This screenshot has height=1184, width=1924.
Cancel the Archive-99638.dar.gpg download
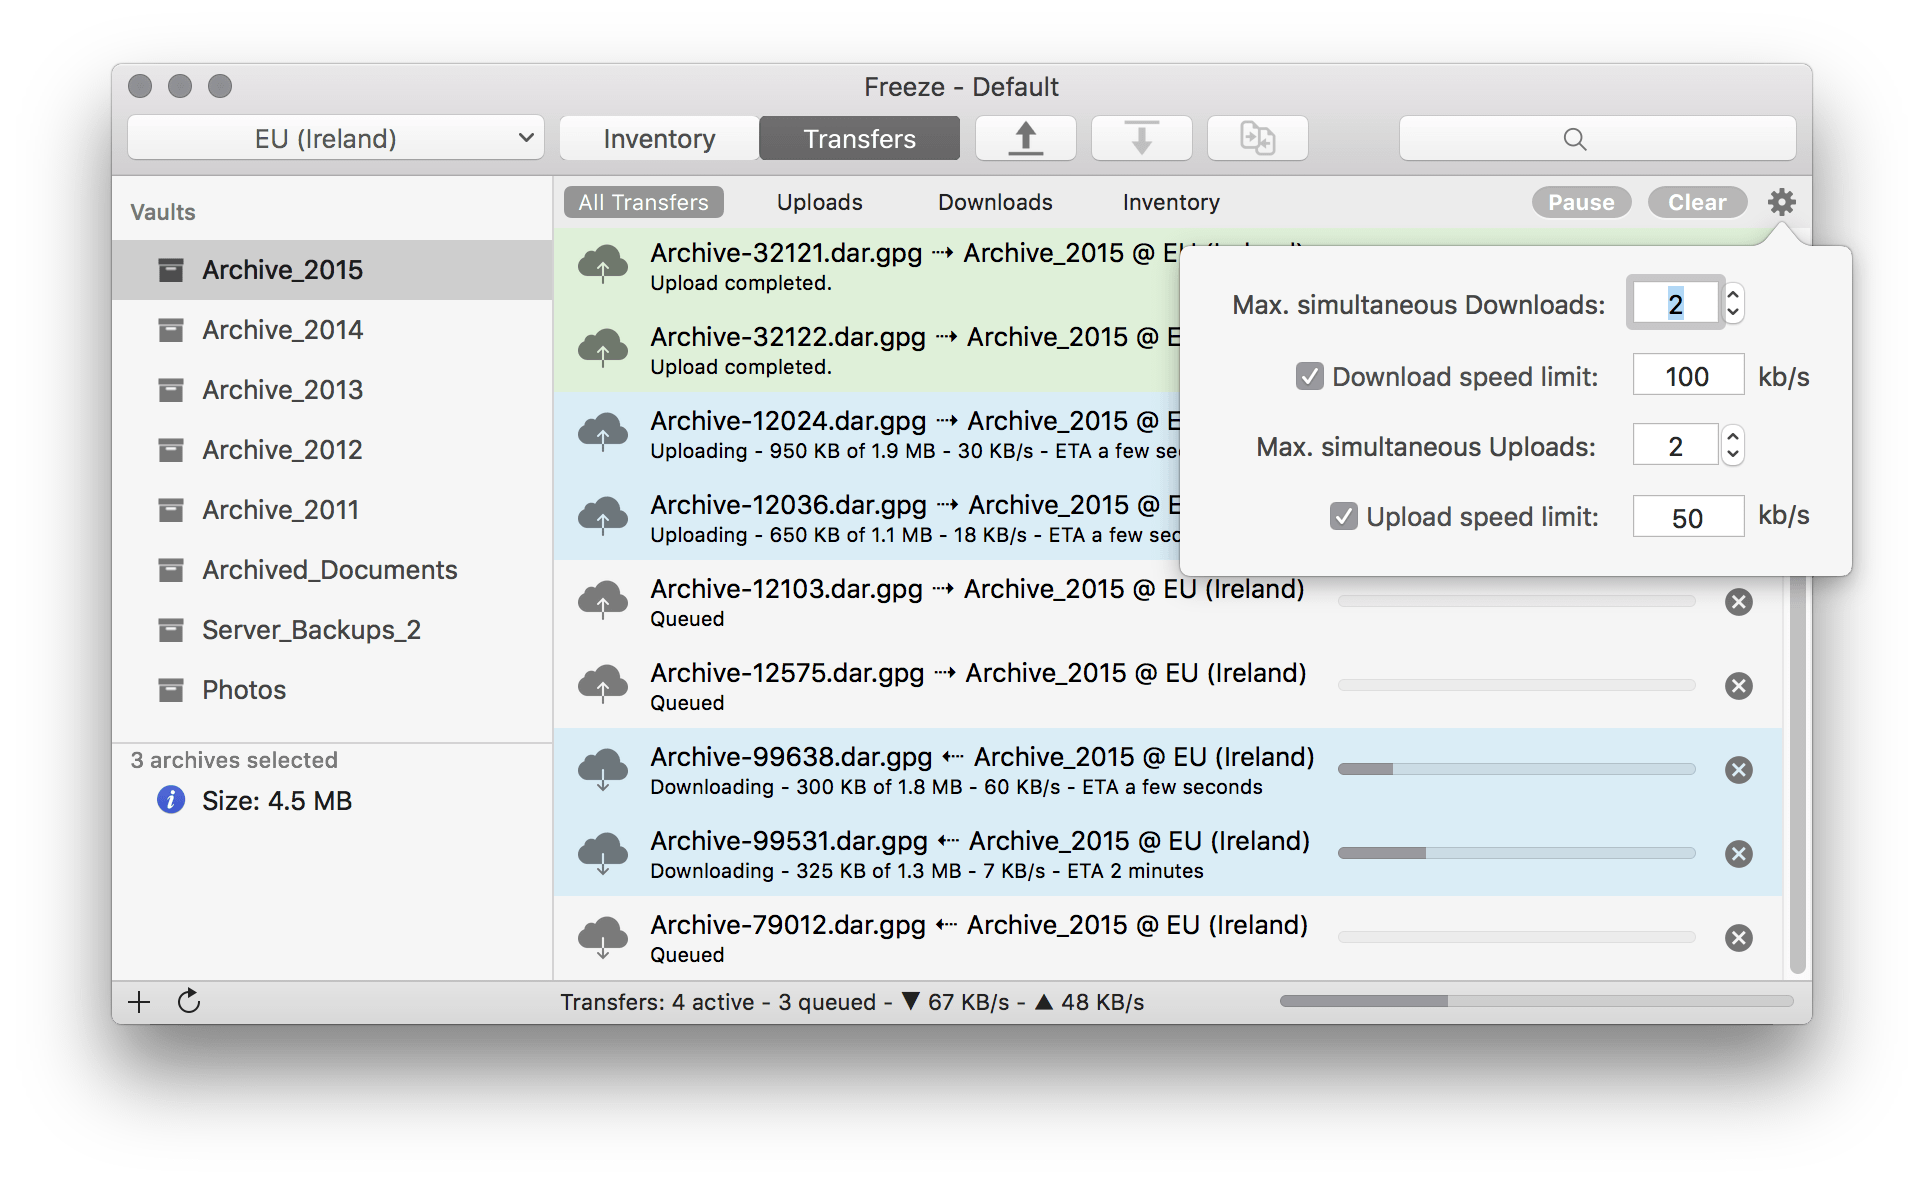(x=1739, y=769)
